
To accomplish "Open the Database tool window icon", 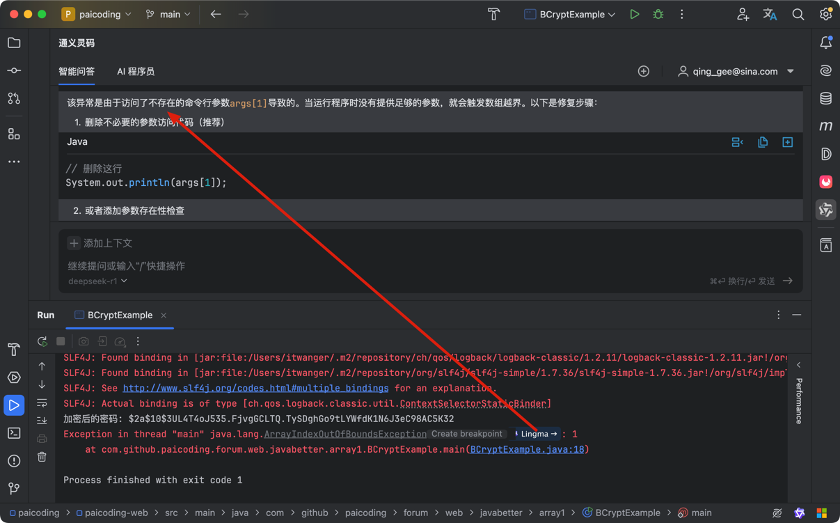I will pos(826,98).
